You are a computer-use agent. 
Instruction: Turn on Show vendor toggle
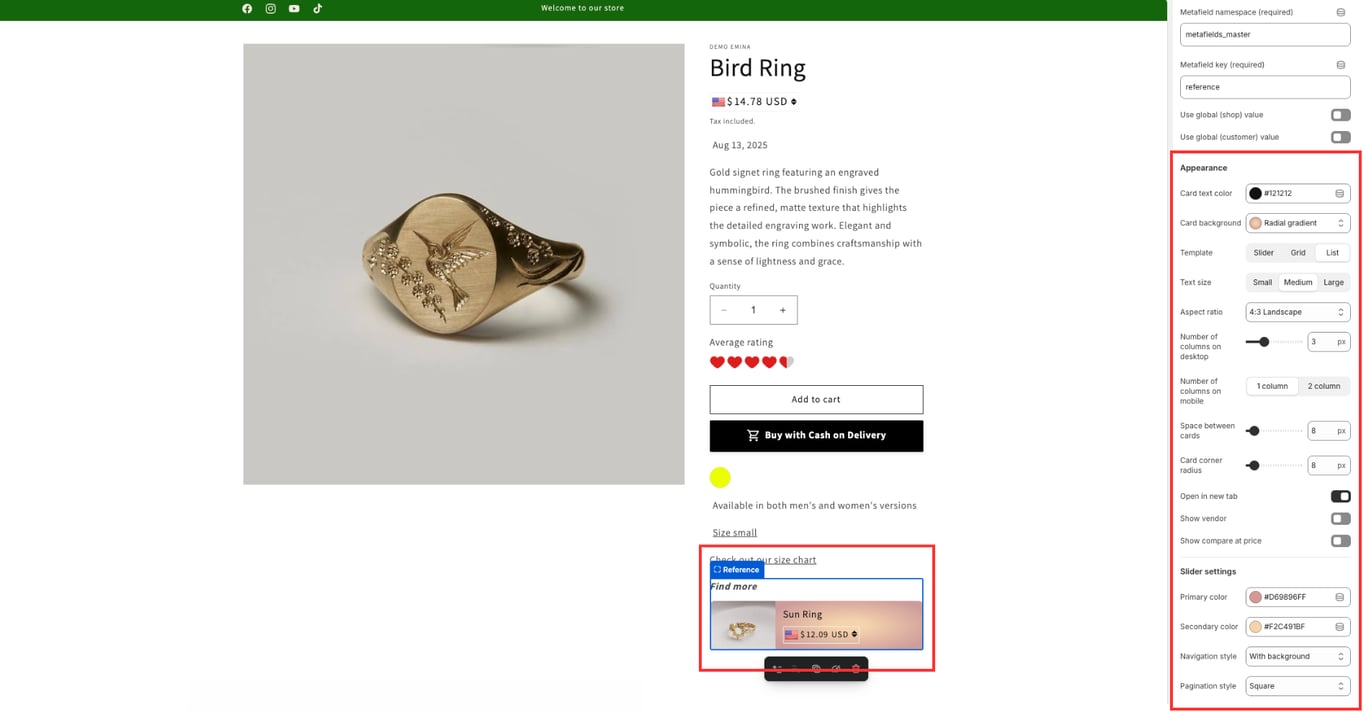tap(1340, 518)
